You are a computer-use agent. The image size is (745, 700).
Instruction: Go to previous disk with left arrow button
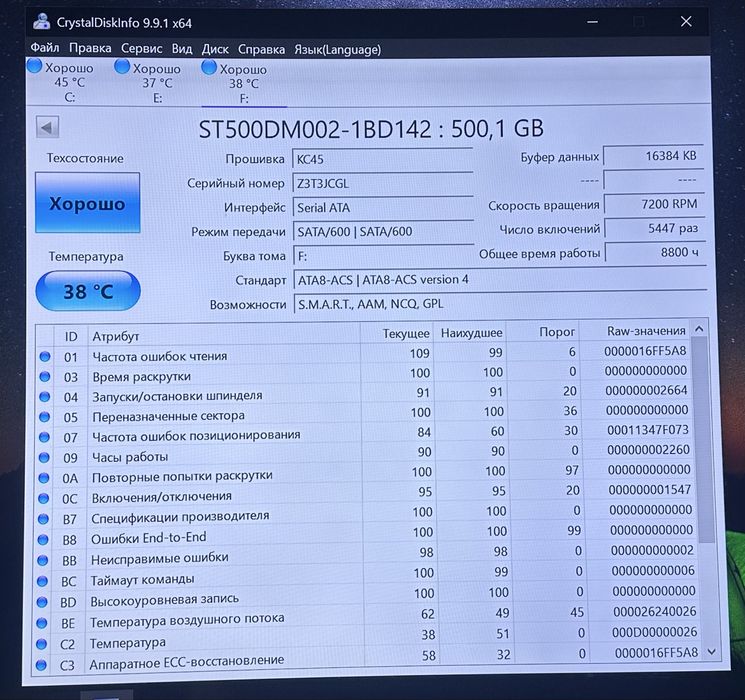47,127
